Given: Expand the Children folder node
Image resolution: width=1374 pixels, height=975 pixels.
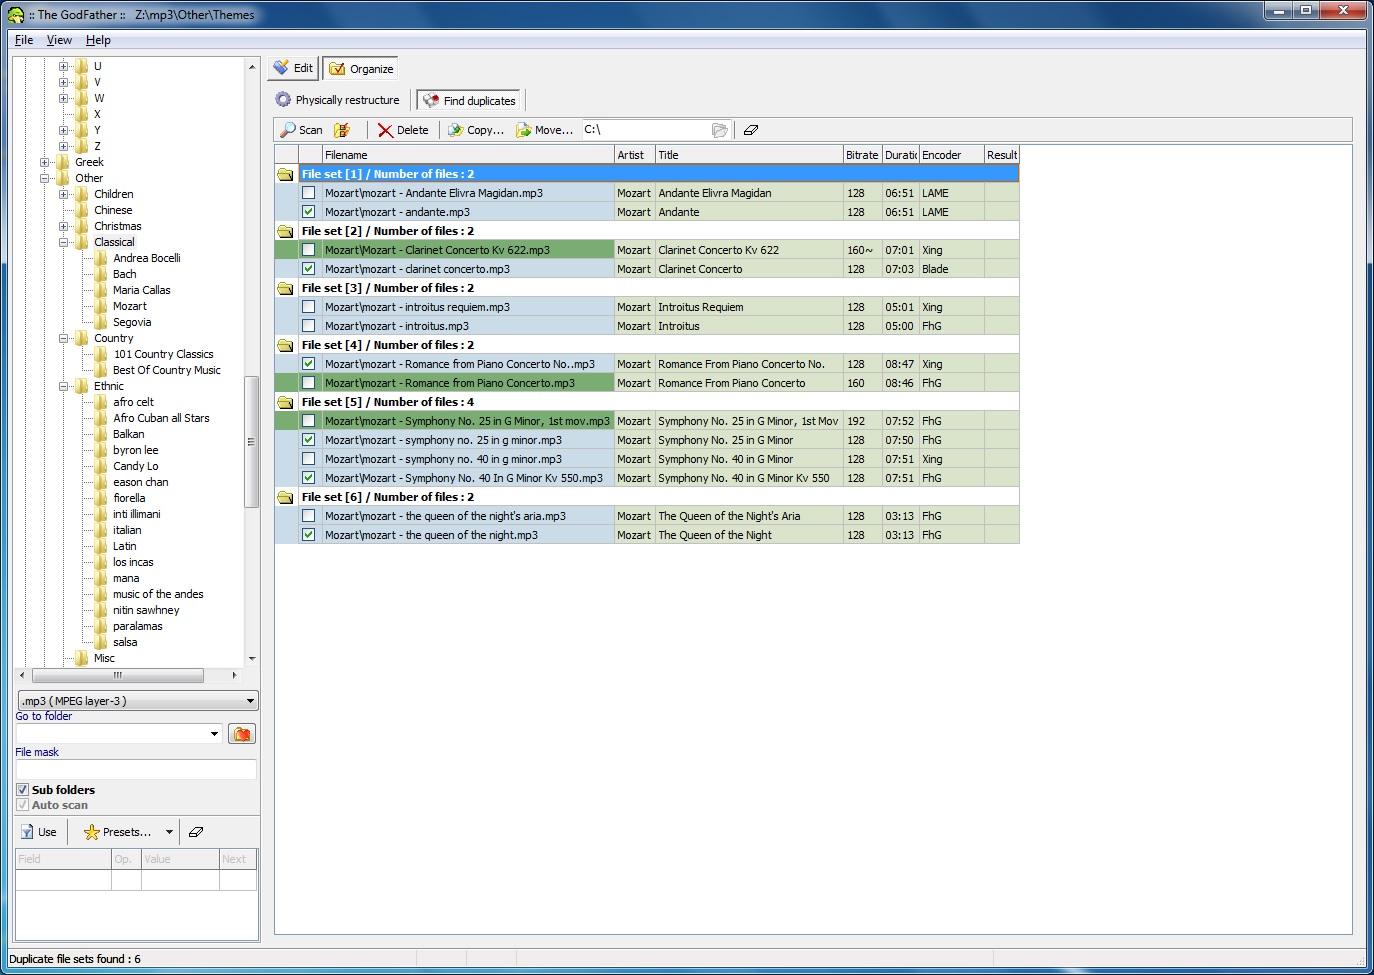Looking at the screenshot, I should pos(64,194).
